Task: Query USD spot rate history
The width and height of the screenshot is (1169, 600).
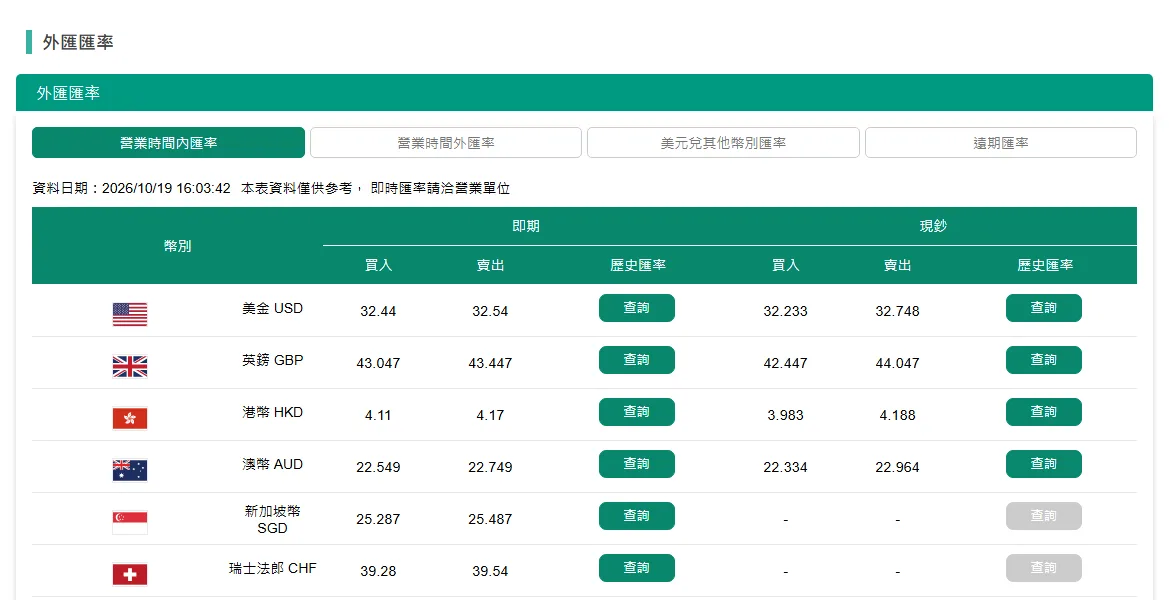Action: point(637,308)
